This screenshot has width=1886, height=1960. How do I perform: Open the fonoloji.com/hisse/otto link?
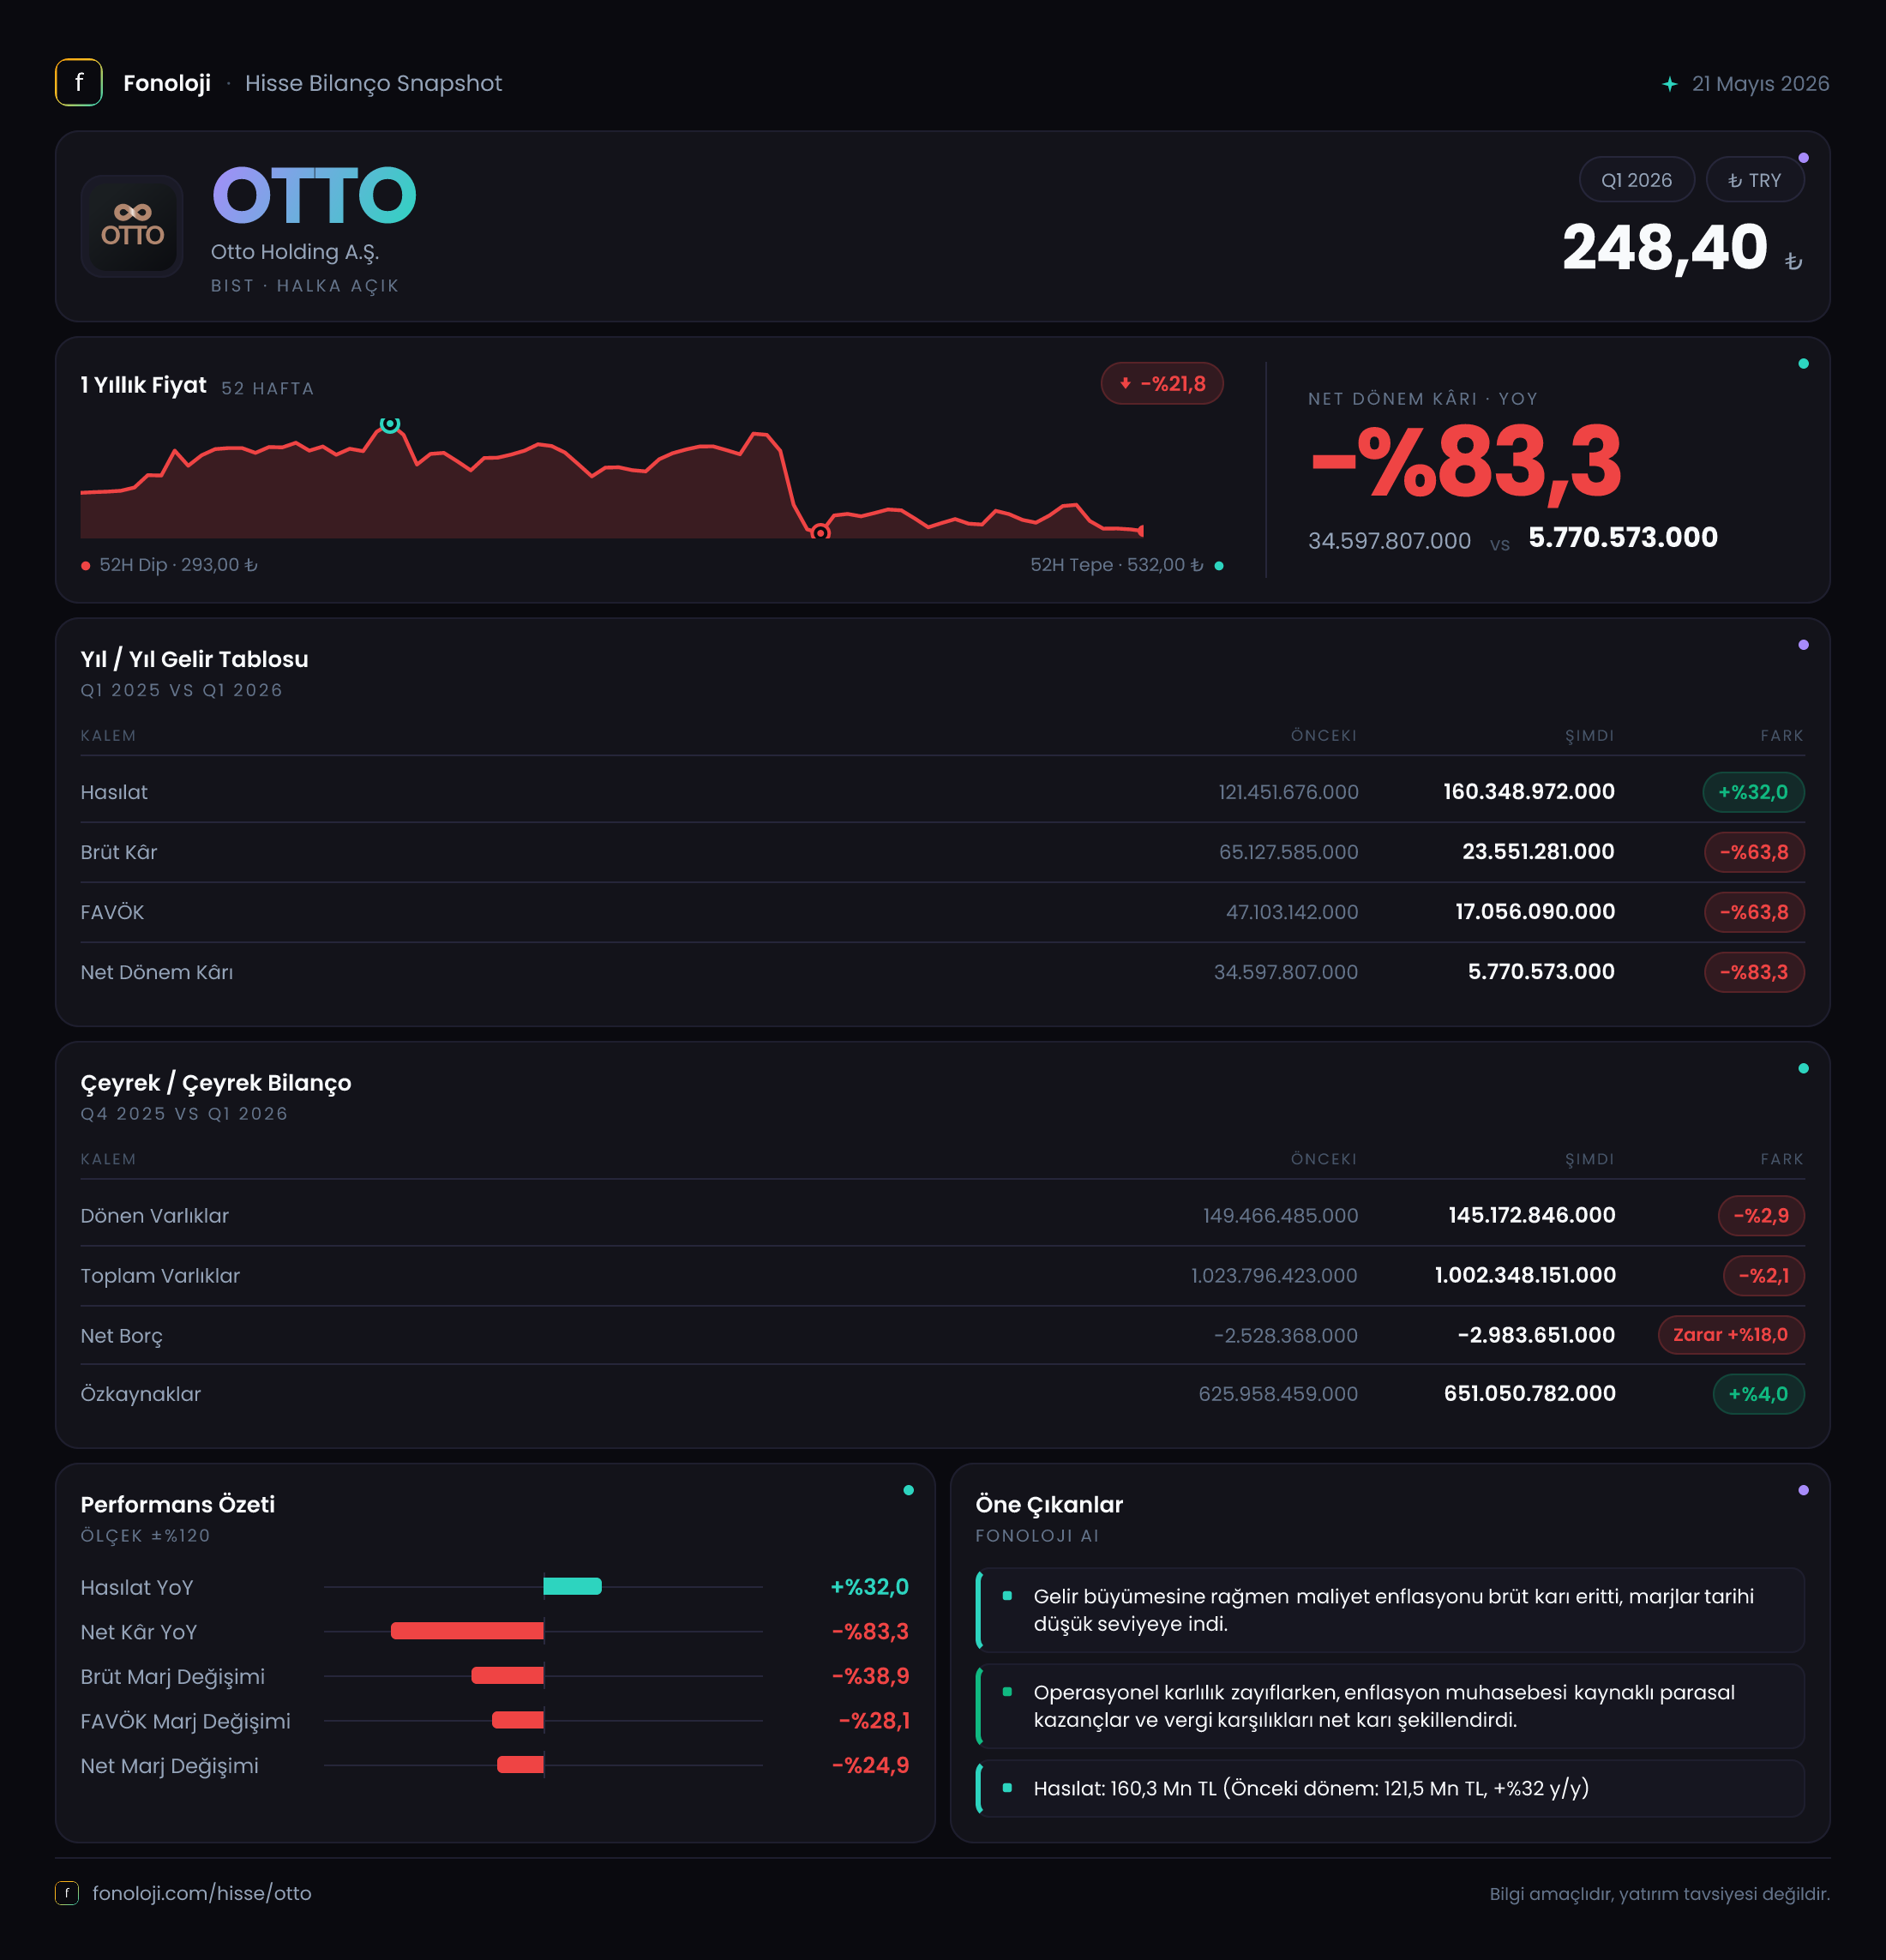(x=202, y=1893)
